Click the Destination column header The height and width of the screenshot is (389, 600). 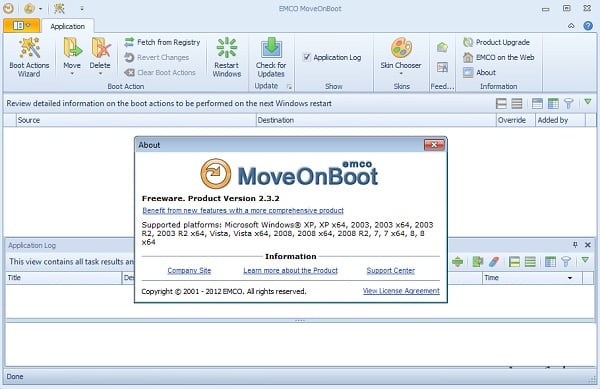(x=376, y=120)
